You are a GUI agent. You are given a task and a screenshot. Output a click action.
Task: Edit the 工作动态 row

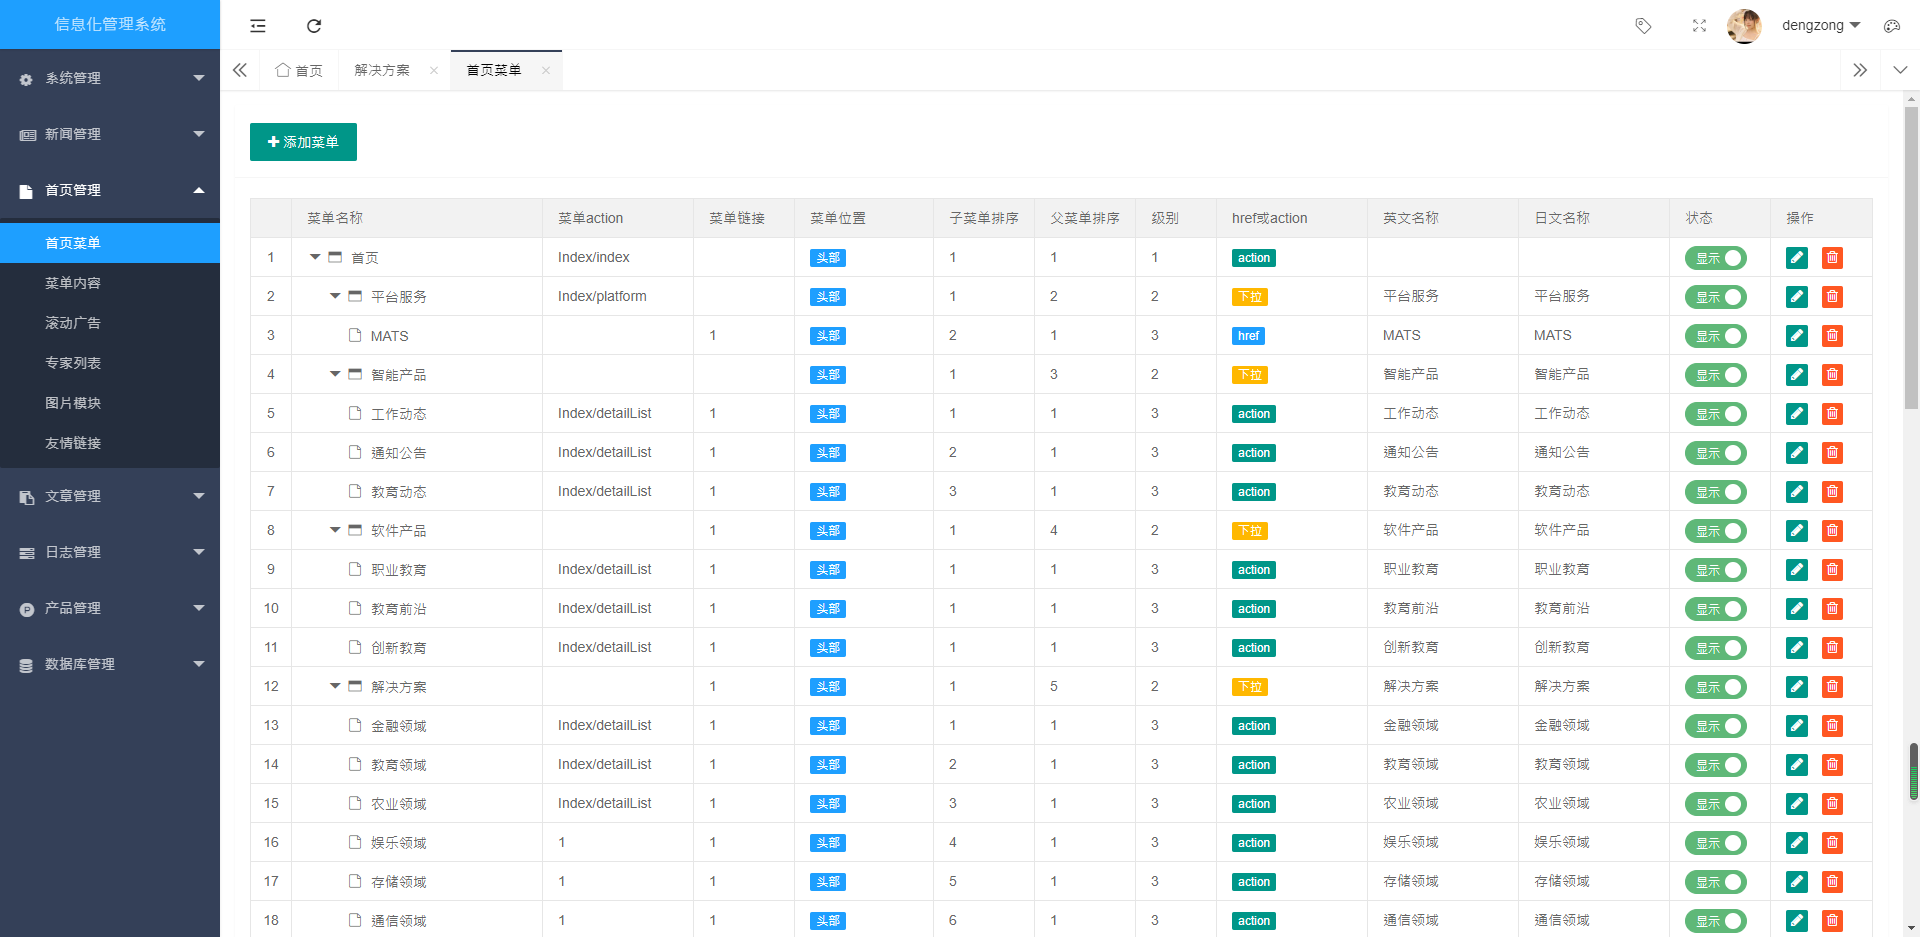pos(1797,414)
